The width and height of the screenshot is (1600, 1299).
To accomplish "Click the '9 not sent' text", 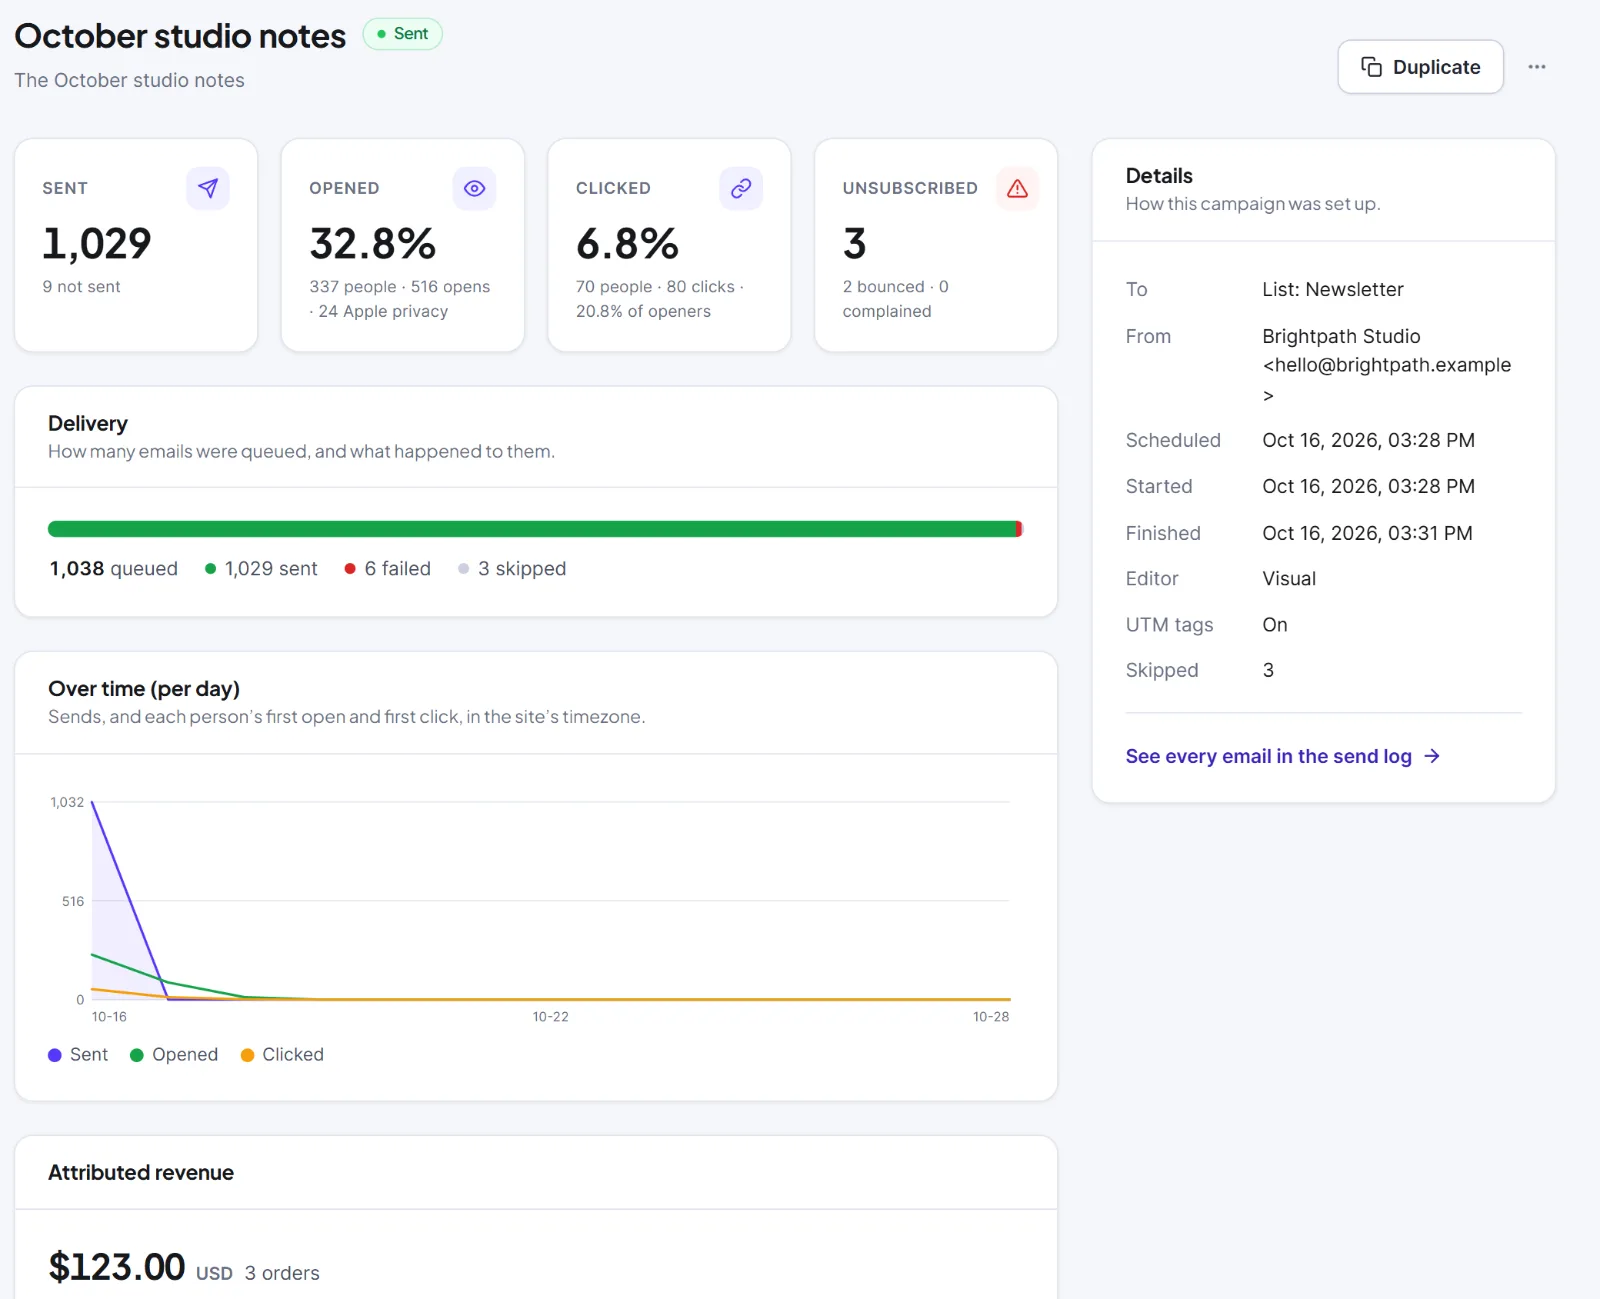I will [x=81, y=287].
